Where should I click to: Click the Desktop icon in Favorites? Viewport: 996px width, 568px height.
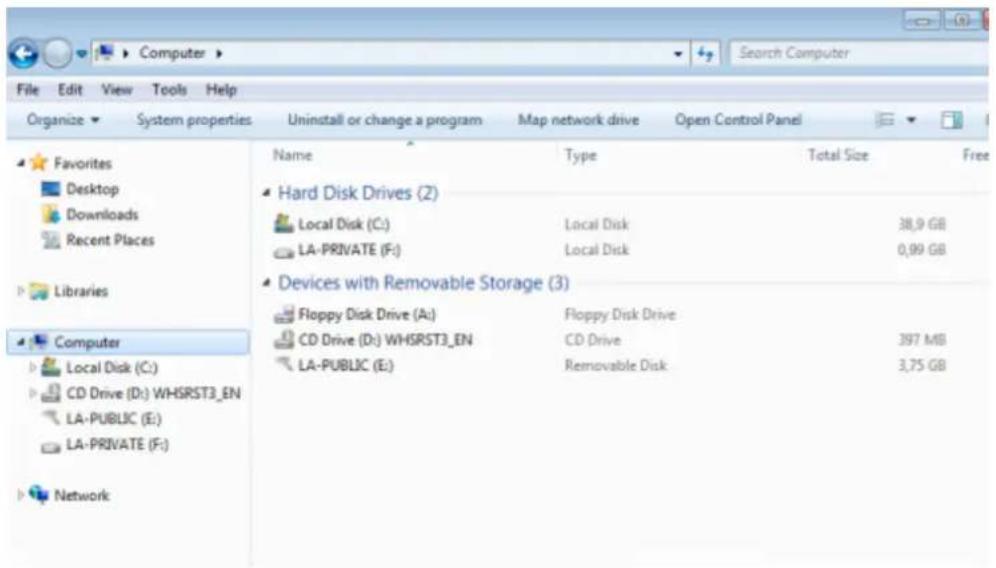coord(50,189)
